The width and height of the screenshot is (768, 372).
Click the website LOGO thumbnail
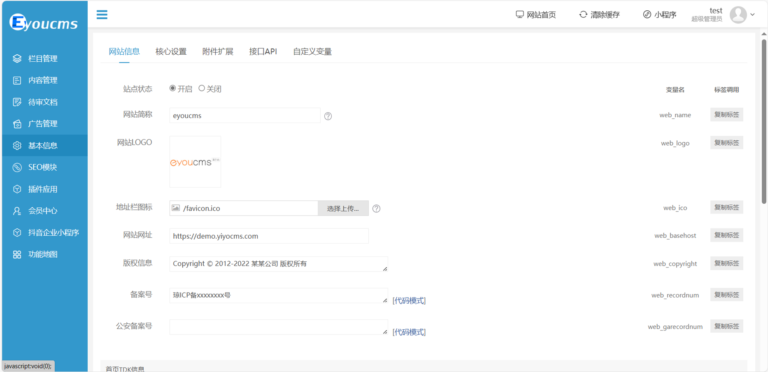(x=195, y=162)
